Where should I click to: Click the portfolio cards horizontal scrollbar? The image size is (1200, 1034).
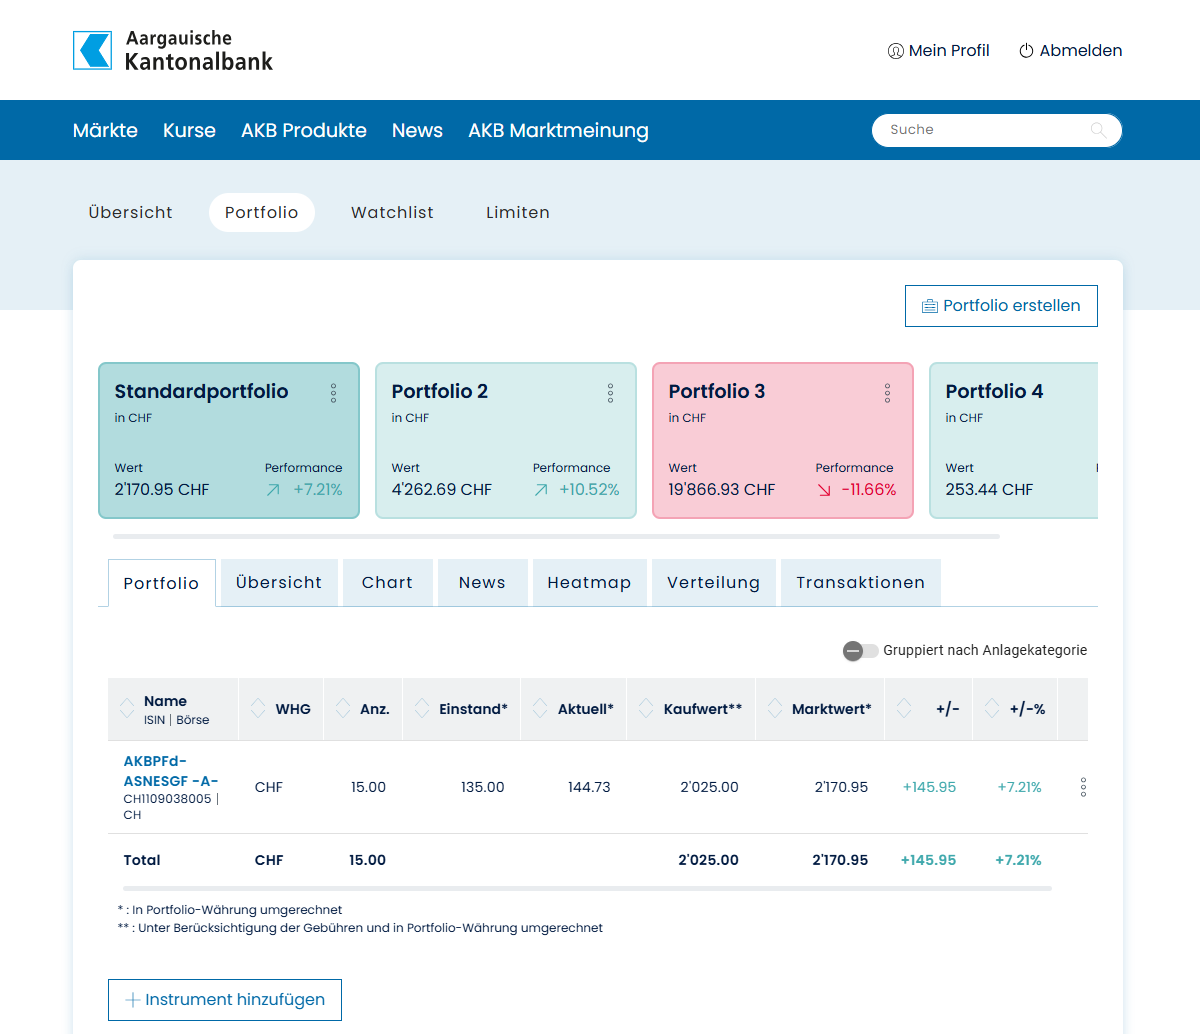coord(556,537)
